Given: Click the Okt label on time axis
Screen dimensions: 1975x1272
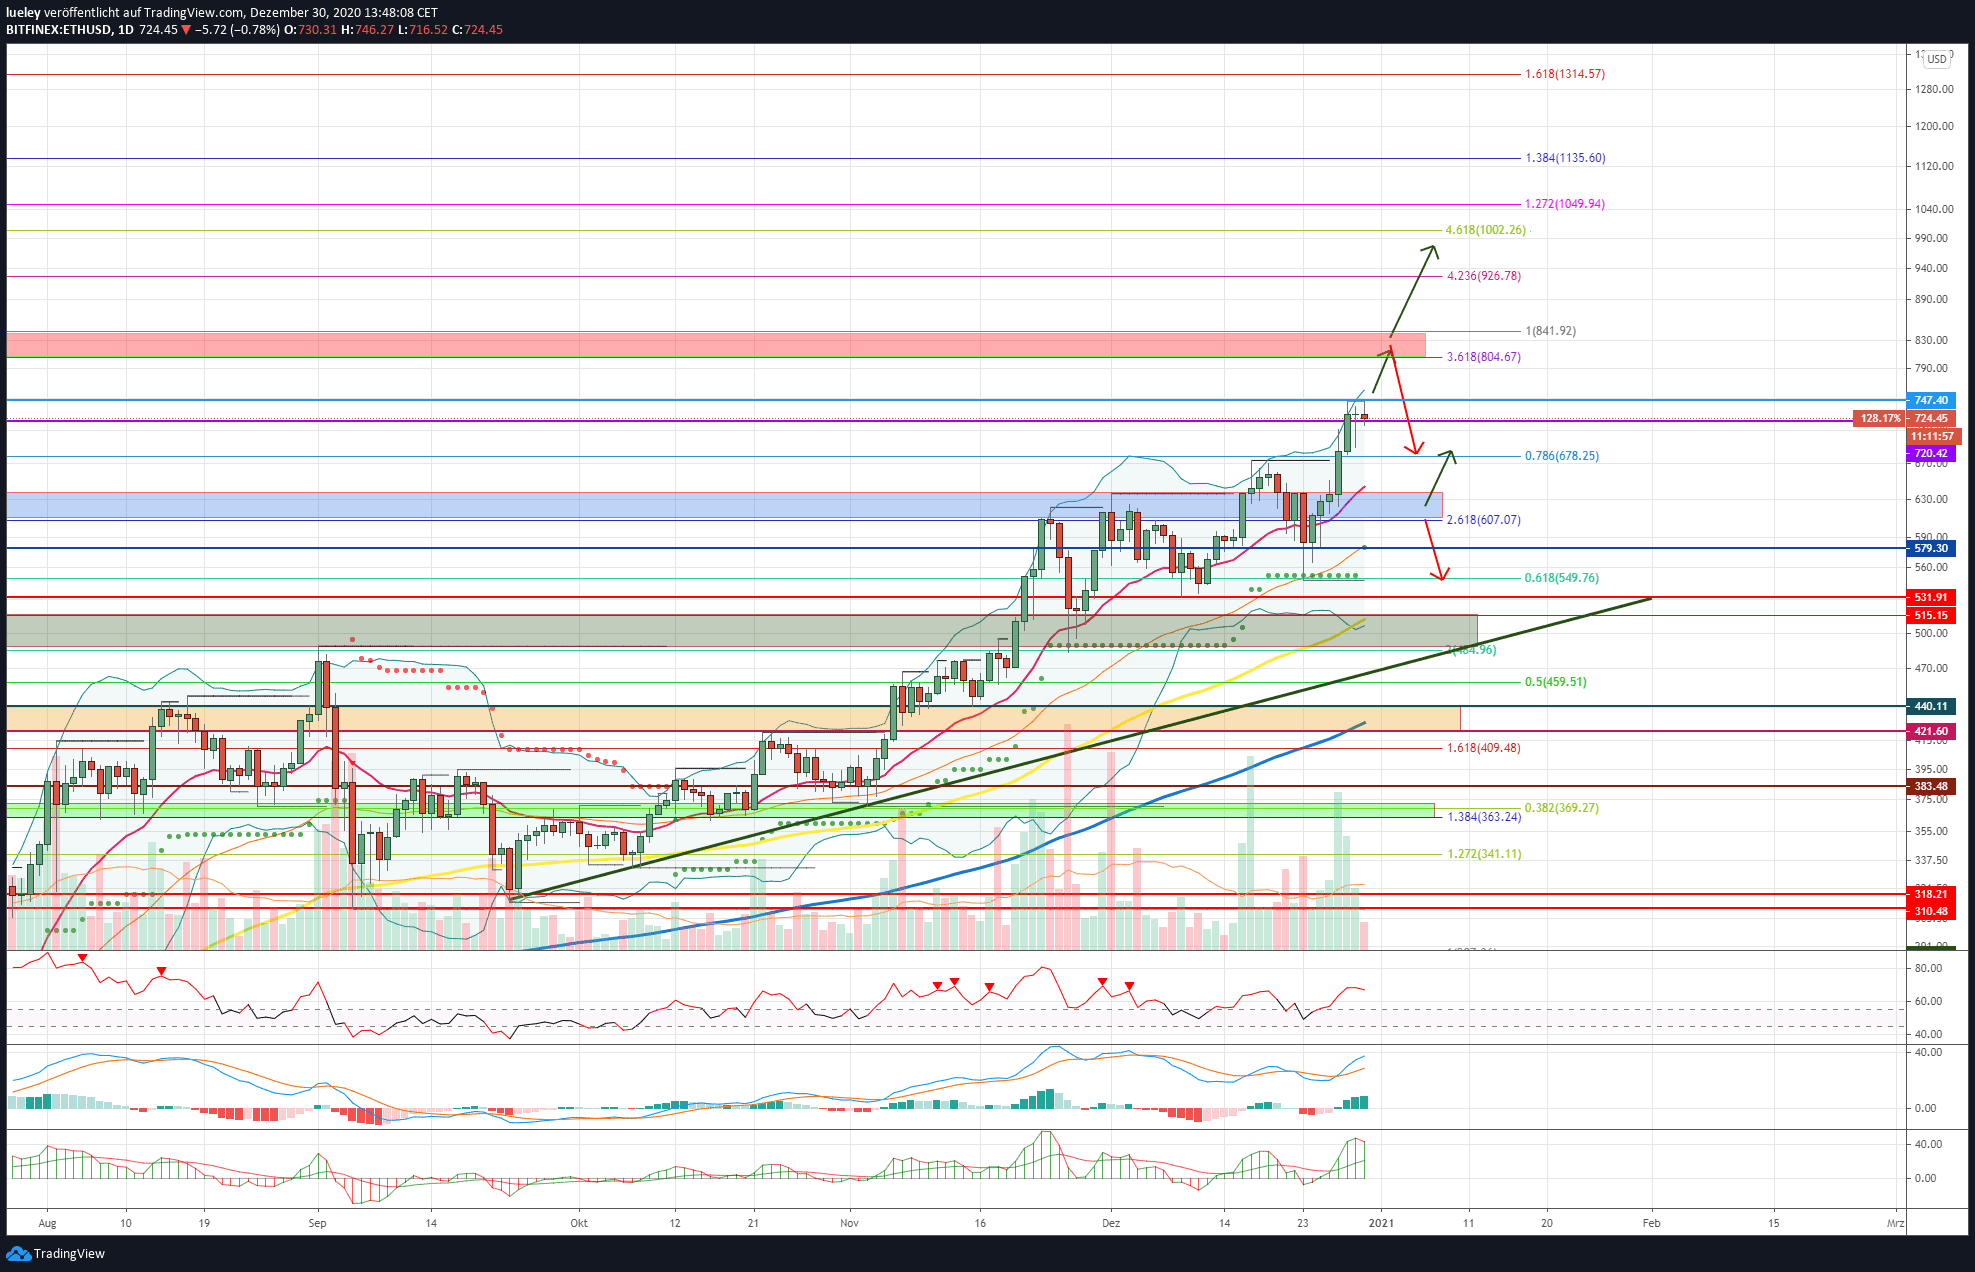Looking at the screenshot, I should (x=579, y=1223).
